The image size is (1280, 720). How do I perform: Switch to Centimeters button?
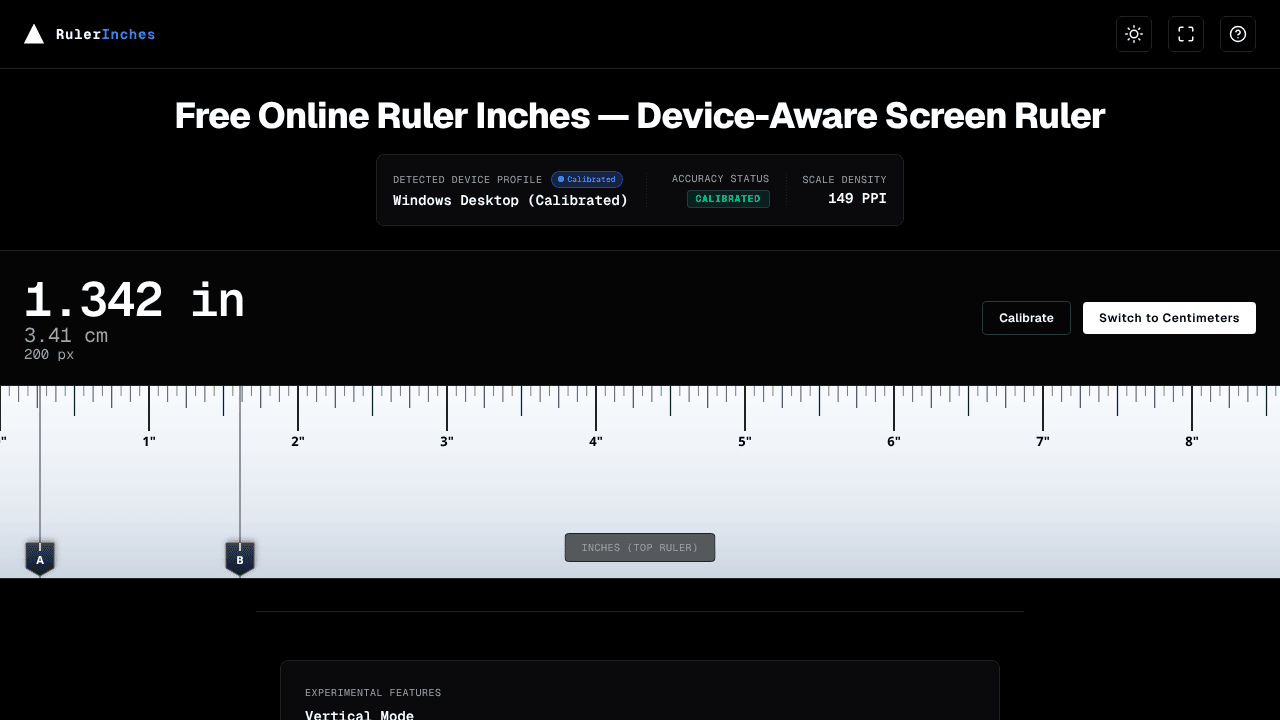coord(1169,318)
